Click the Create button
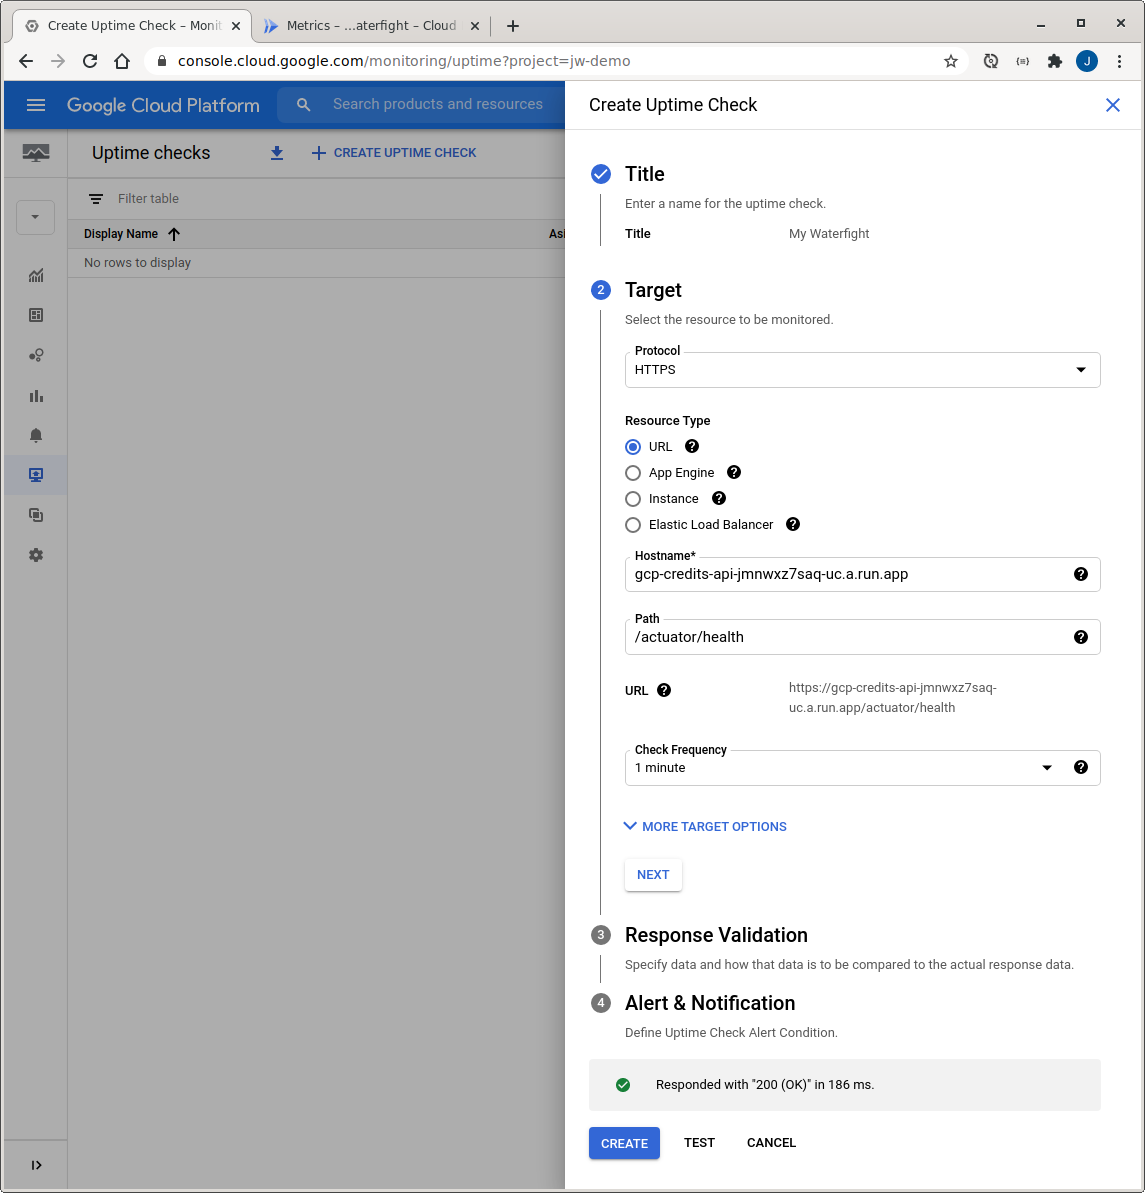Image resolution: width=1145 pixels, height=1193 pixels. [624, 1143]
